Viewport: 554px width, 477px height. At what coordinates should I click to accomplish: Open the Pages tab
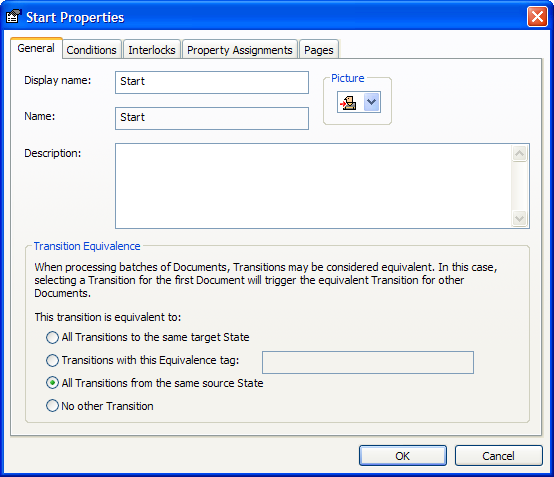pyautogui.click(x=319, y=50)
